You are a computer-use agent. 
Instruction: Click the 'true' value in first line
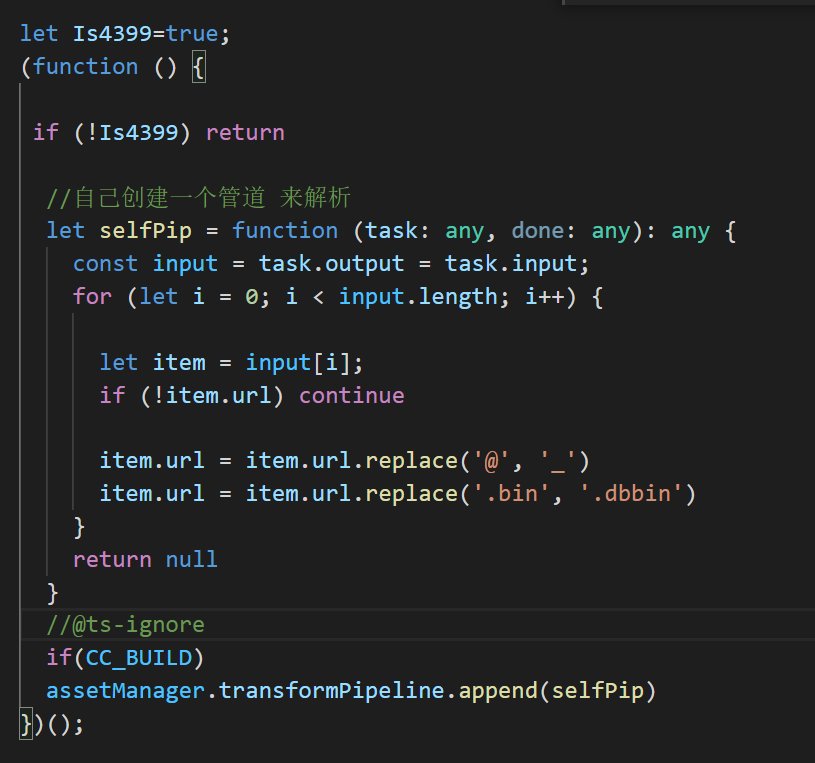[x=192, y=34]
